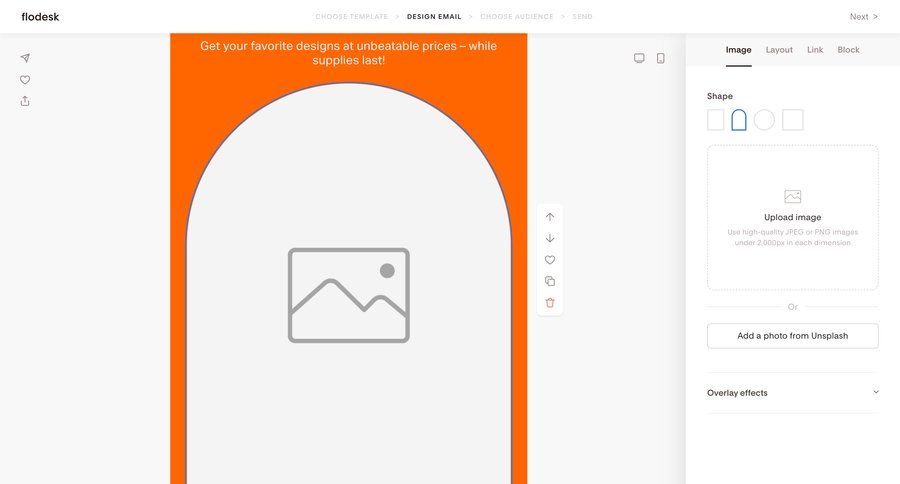Switch to desktop preview icon
900x484 pixels.
[639, 58]
